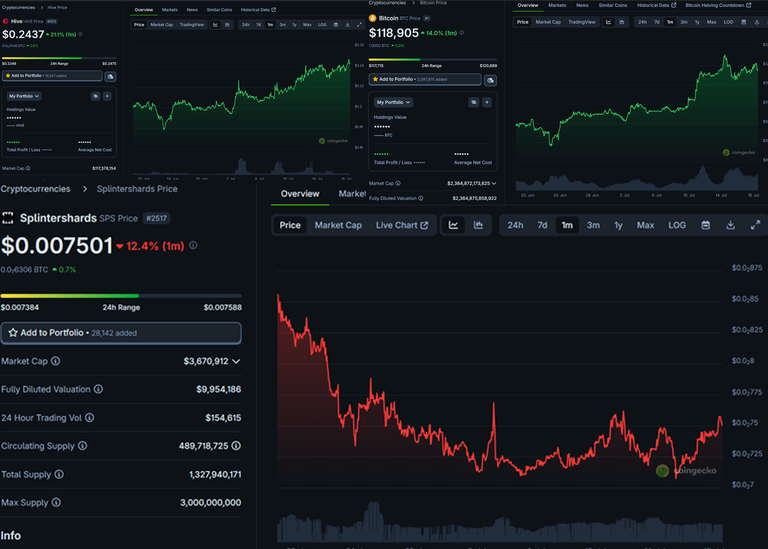The width and height of the screenshot is (768, 549).
Task: Hide holdings with eye icon in Hive portfolio
Action: tap(95, 96)
